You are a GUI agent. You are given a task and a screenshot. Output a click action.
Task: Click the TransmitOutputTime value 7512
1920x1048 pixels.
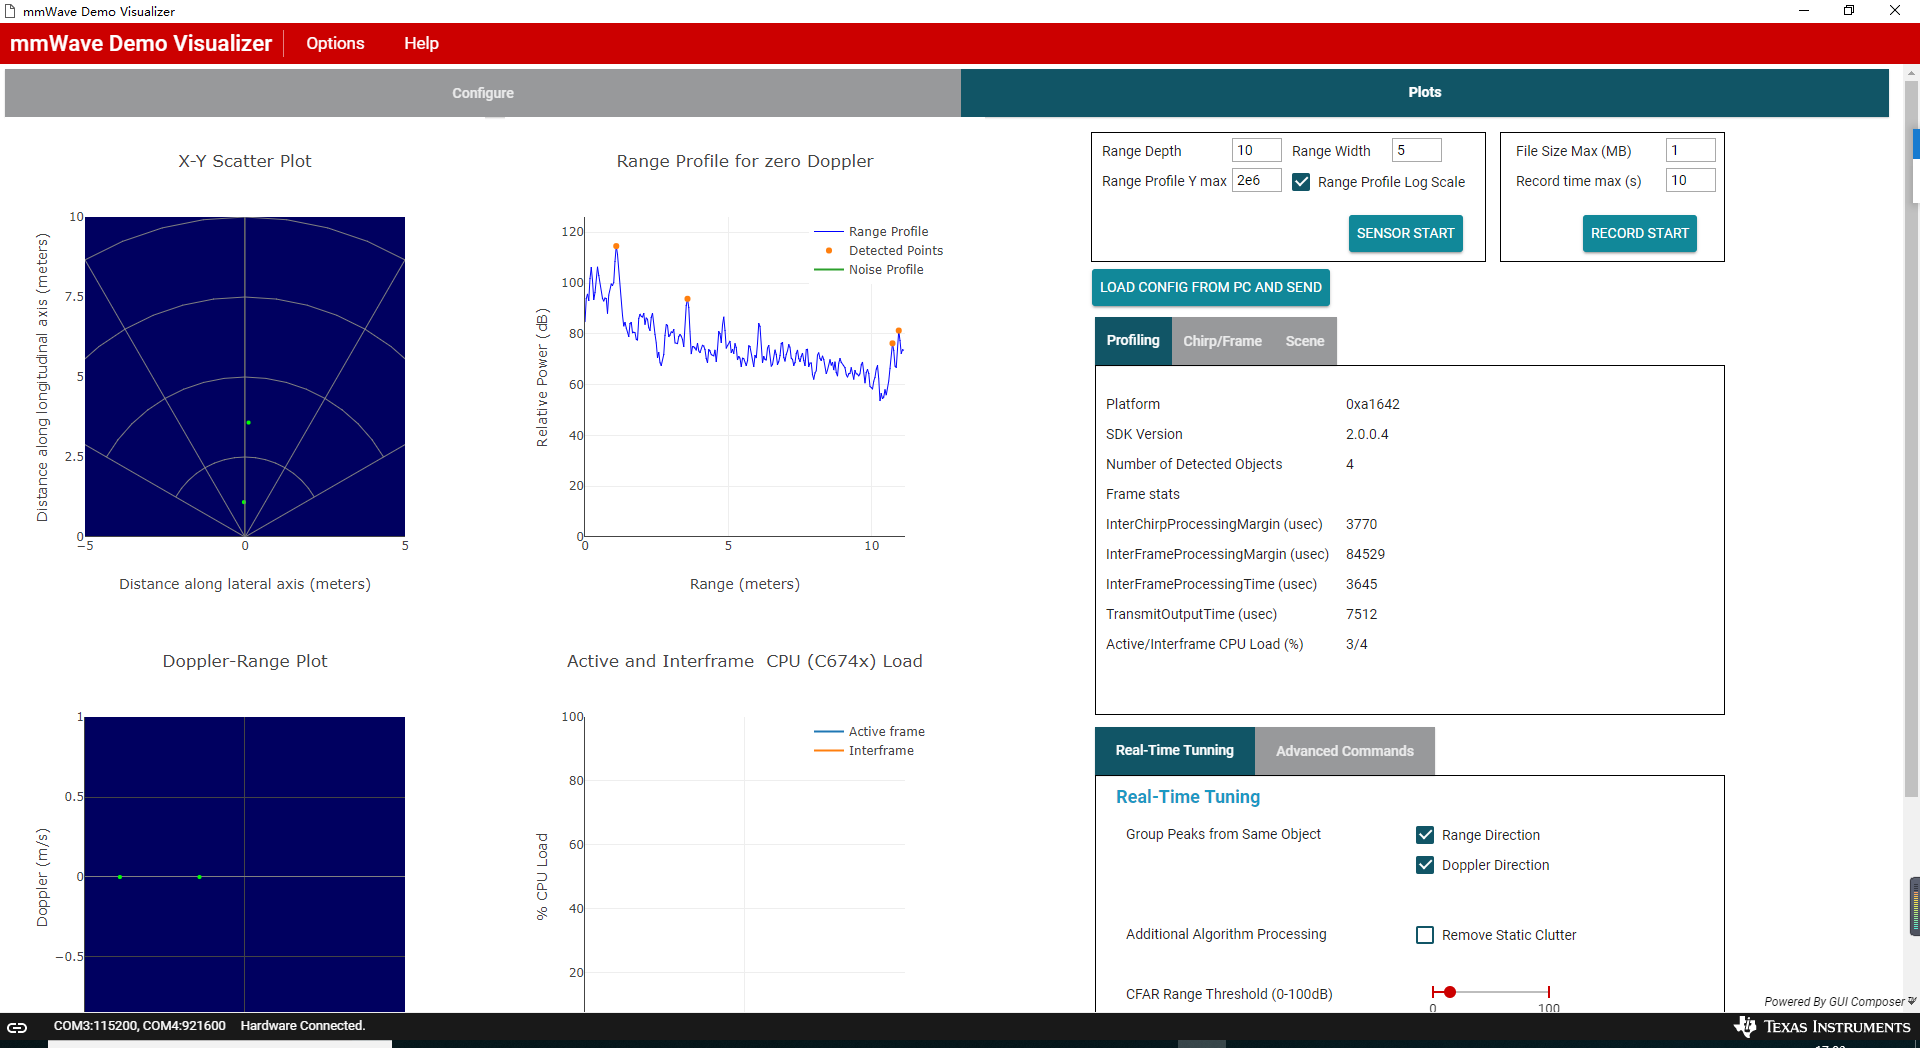(1361, 614)
